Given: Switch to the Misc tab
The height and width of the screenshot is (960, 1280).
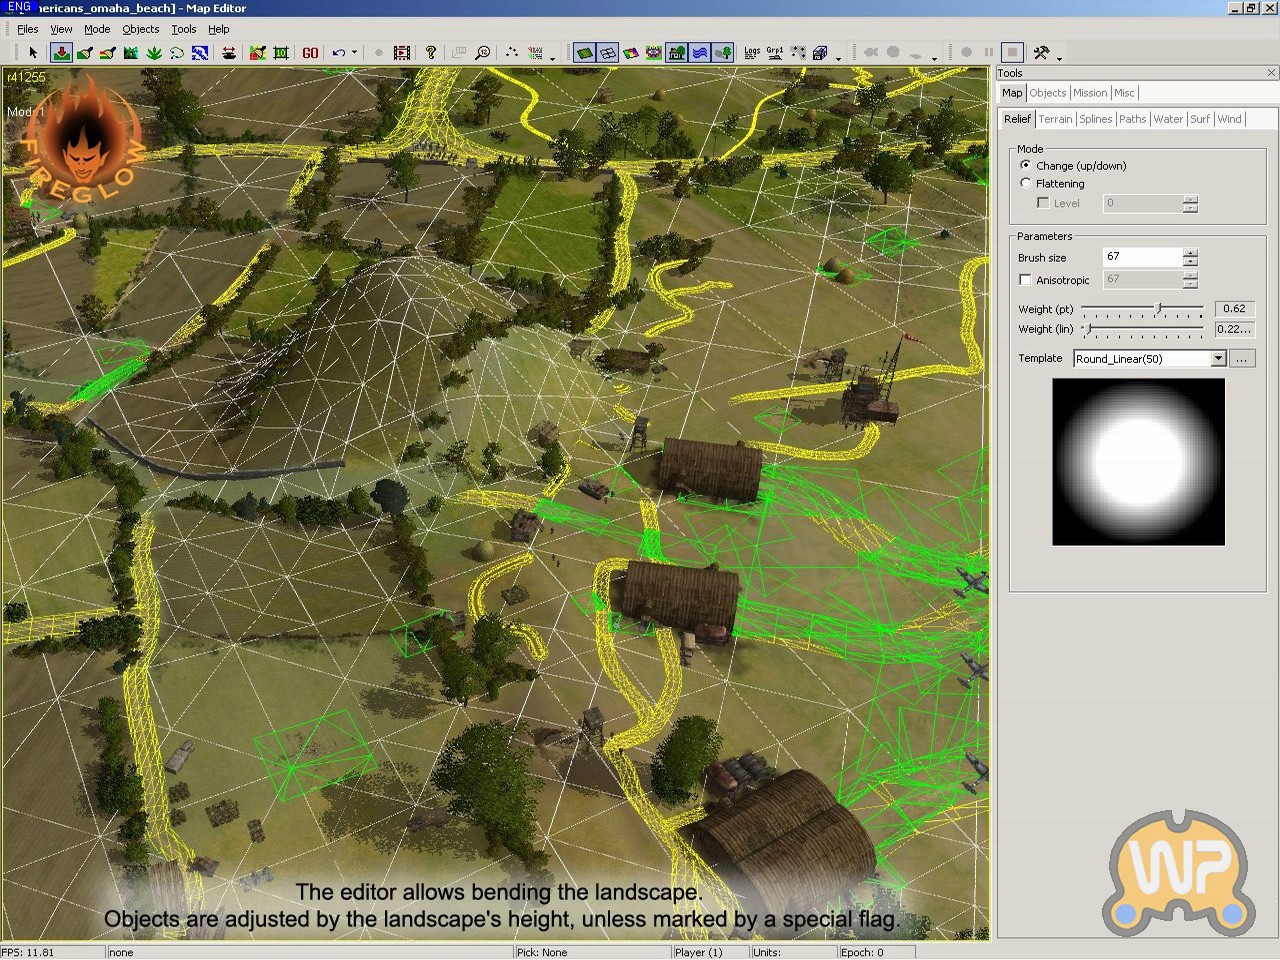Looking at the screenshot, I should [1124, 93].
